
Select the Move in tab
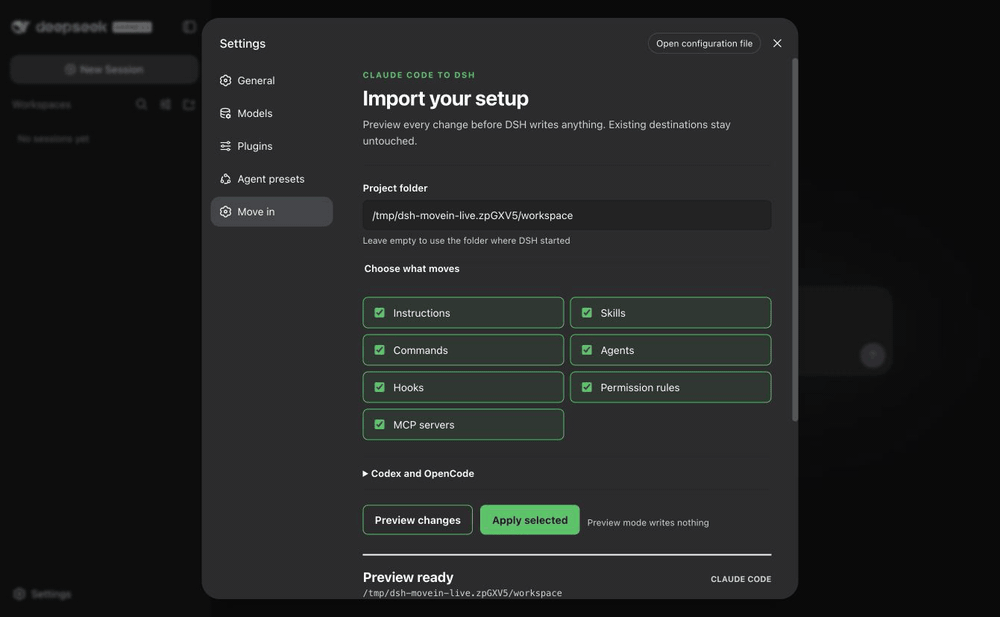(272, 212)
